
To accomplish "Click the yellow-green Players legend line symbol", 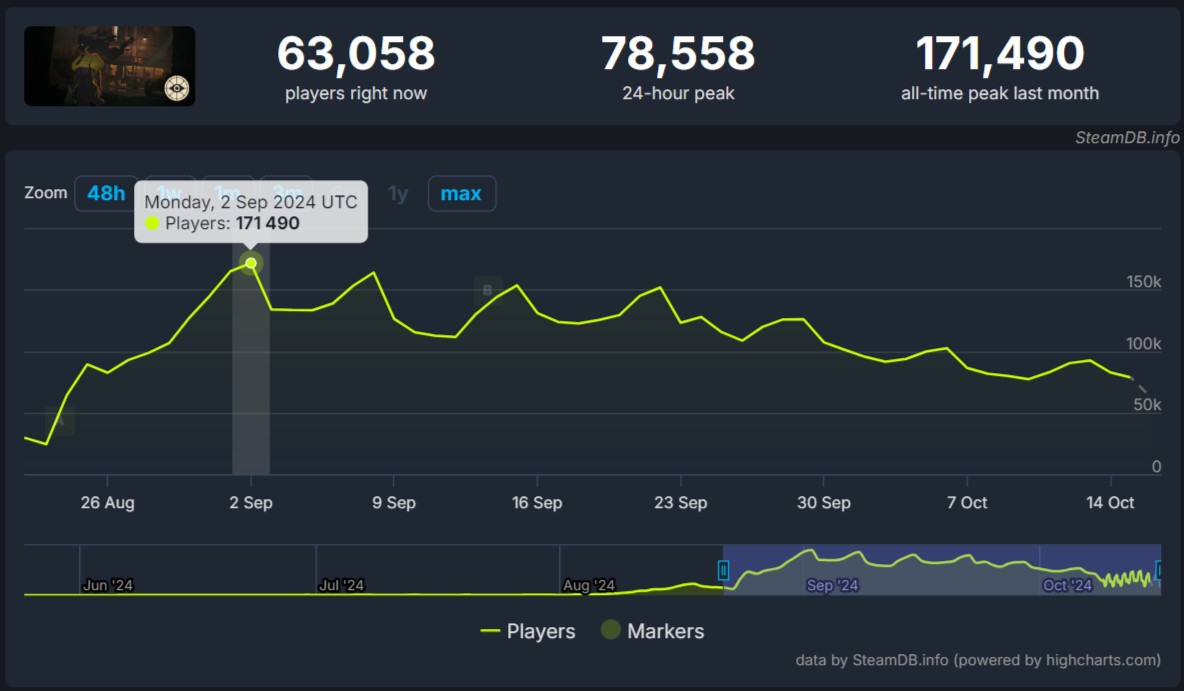I will (490, 631).
